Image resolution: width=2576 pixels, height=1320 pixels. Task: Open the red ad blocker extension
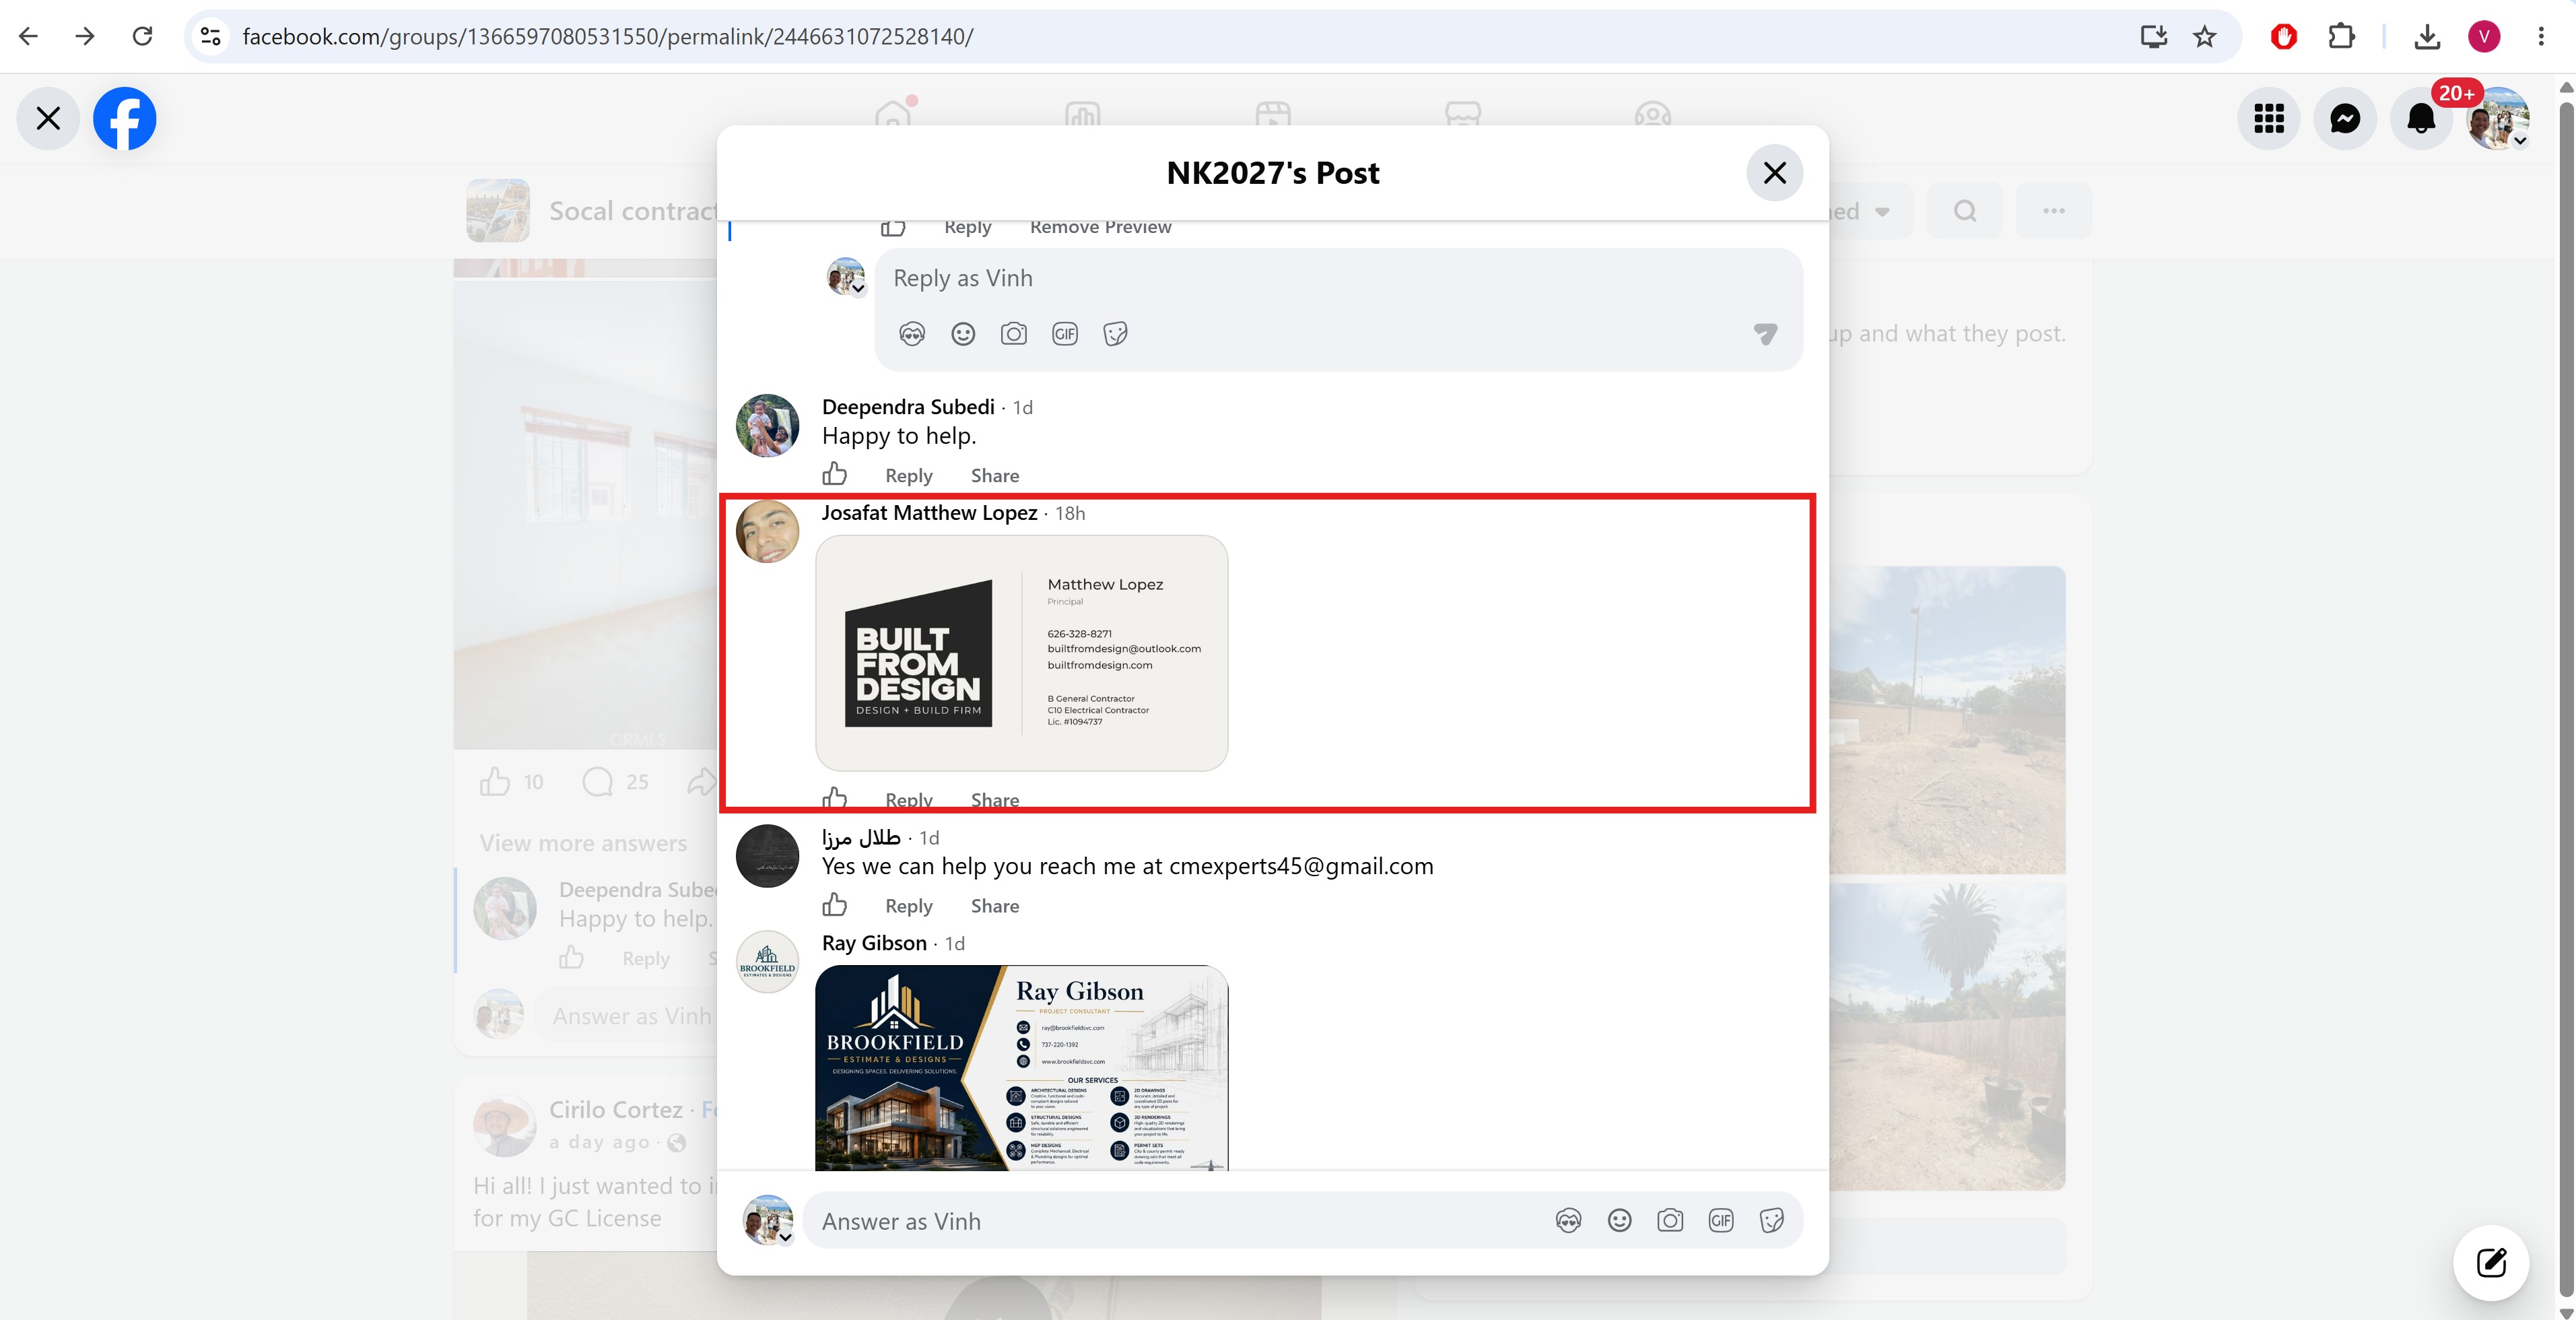pyautogui.click(x=2284, y=36)
